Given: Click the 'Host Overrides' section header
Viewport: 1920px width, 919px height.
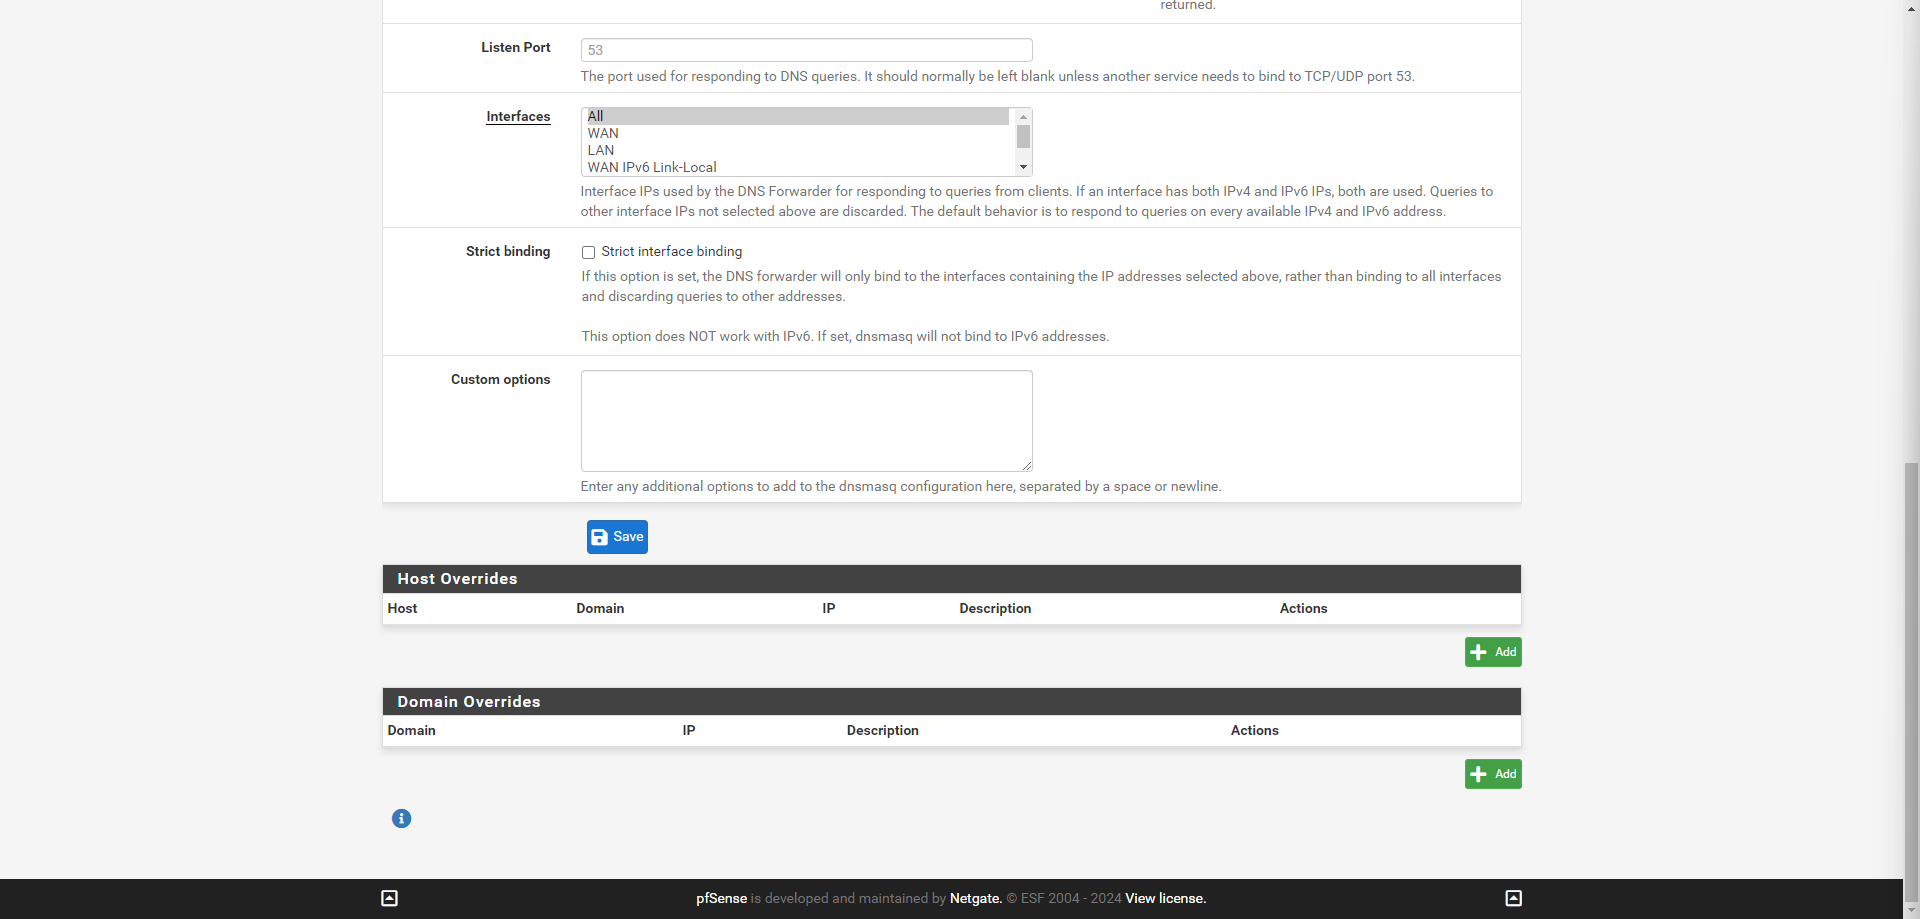Looking at the screenshot, I should coord(951,579).
